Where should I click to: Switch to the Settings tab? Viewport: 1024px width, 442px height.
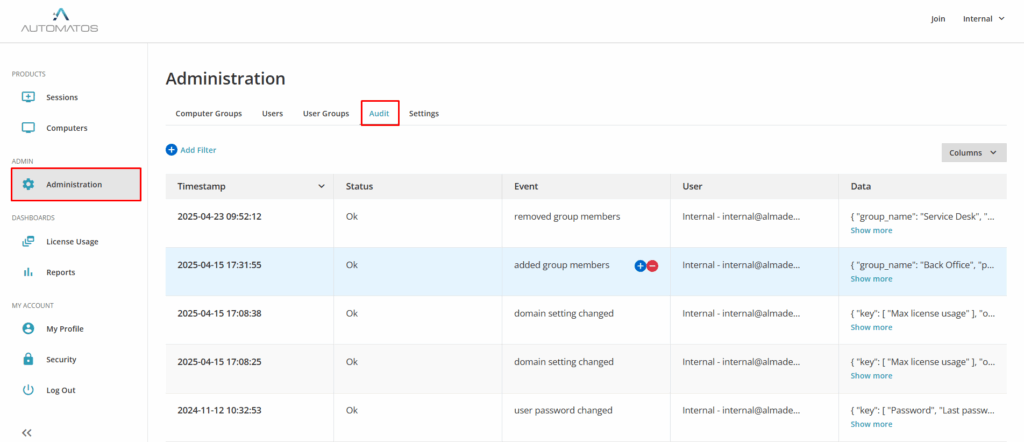pyautogui.click(x=423, y=113)
